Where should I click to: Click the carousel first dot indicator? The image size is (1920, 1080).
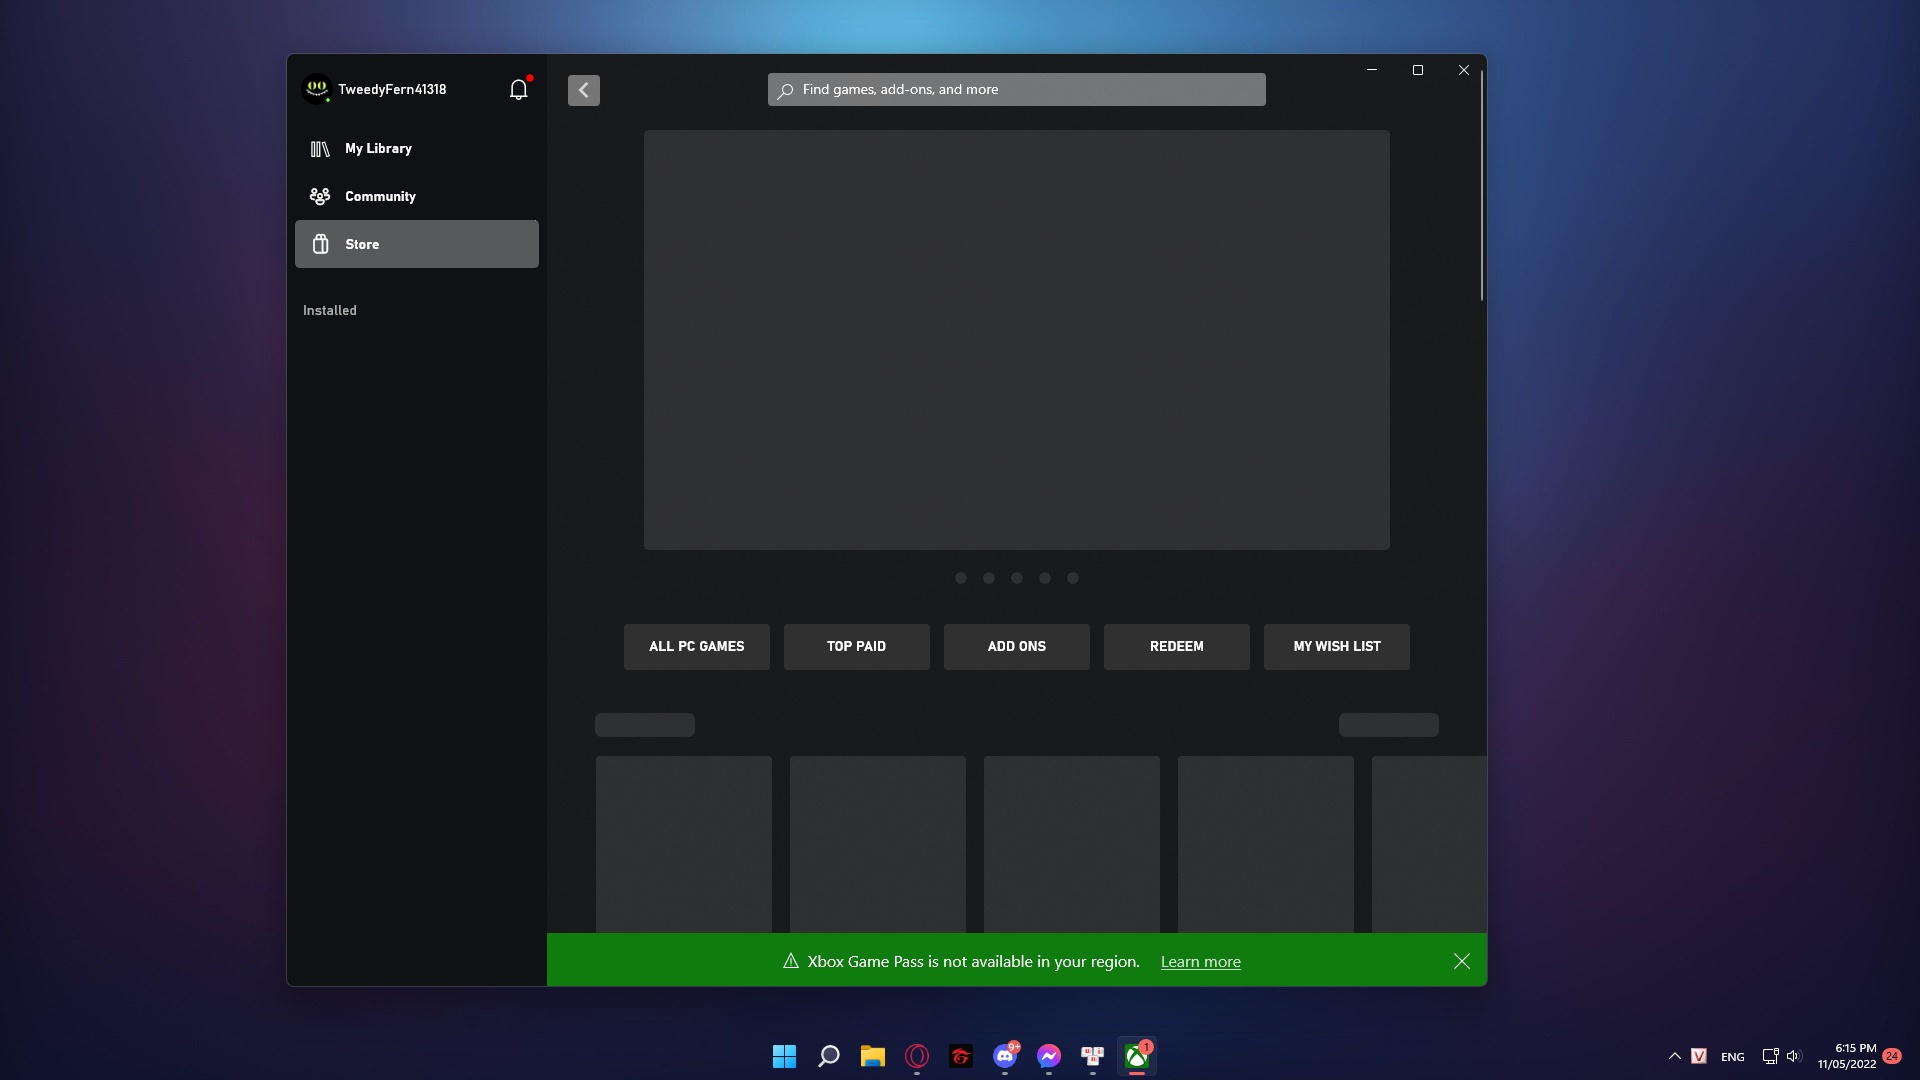coord(960,578)
